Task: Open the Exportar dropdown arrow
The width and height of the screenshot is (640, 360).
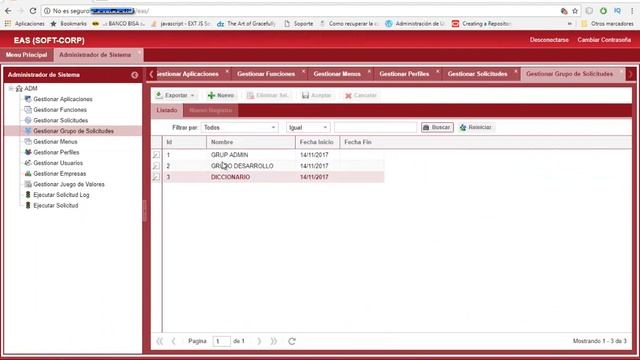Action: pos(192,96)
